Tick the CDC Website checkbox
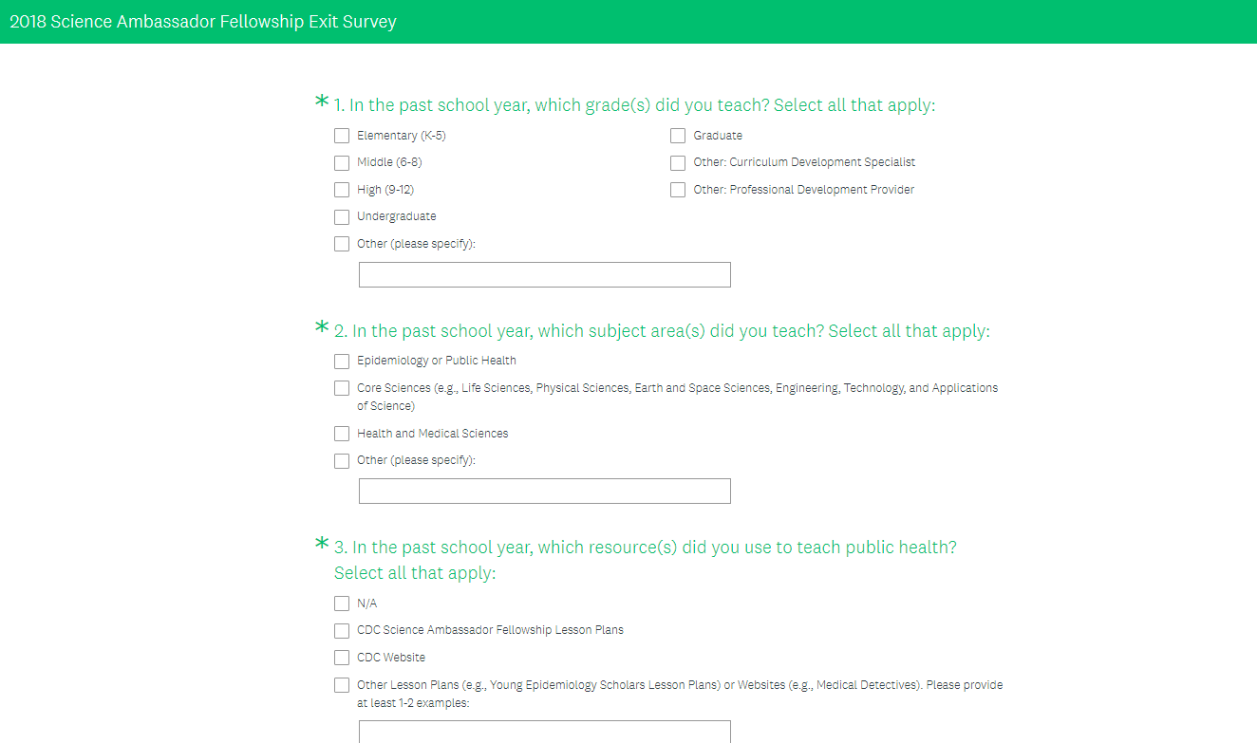 pyautogui.click(x=342, y=658)
